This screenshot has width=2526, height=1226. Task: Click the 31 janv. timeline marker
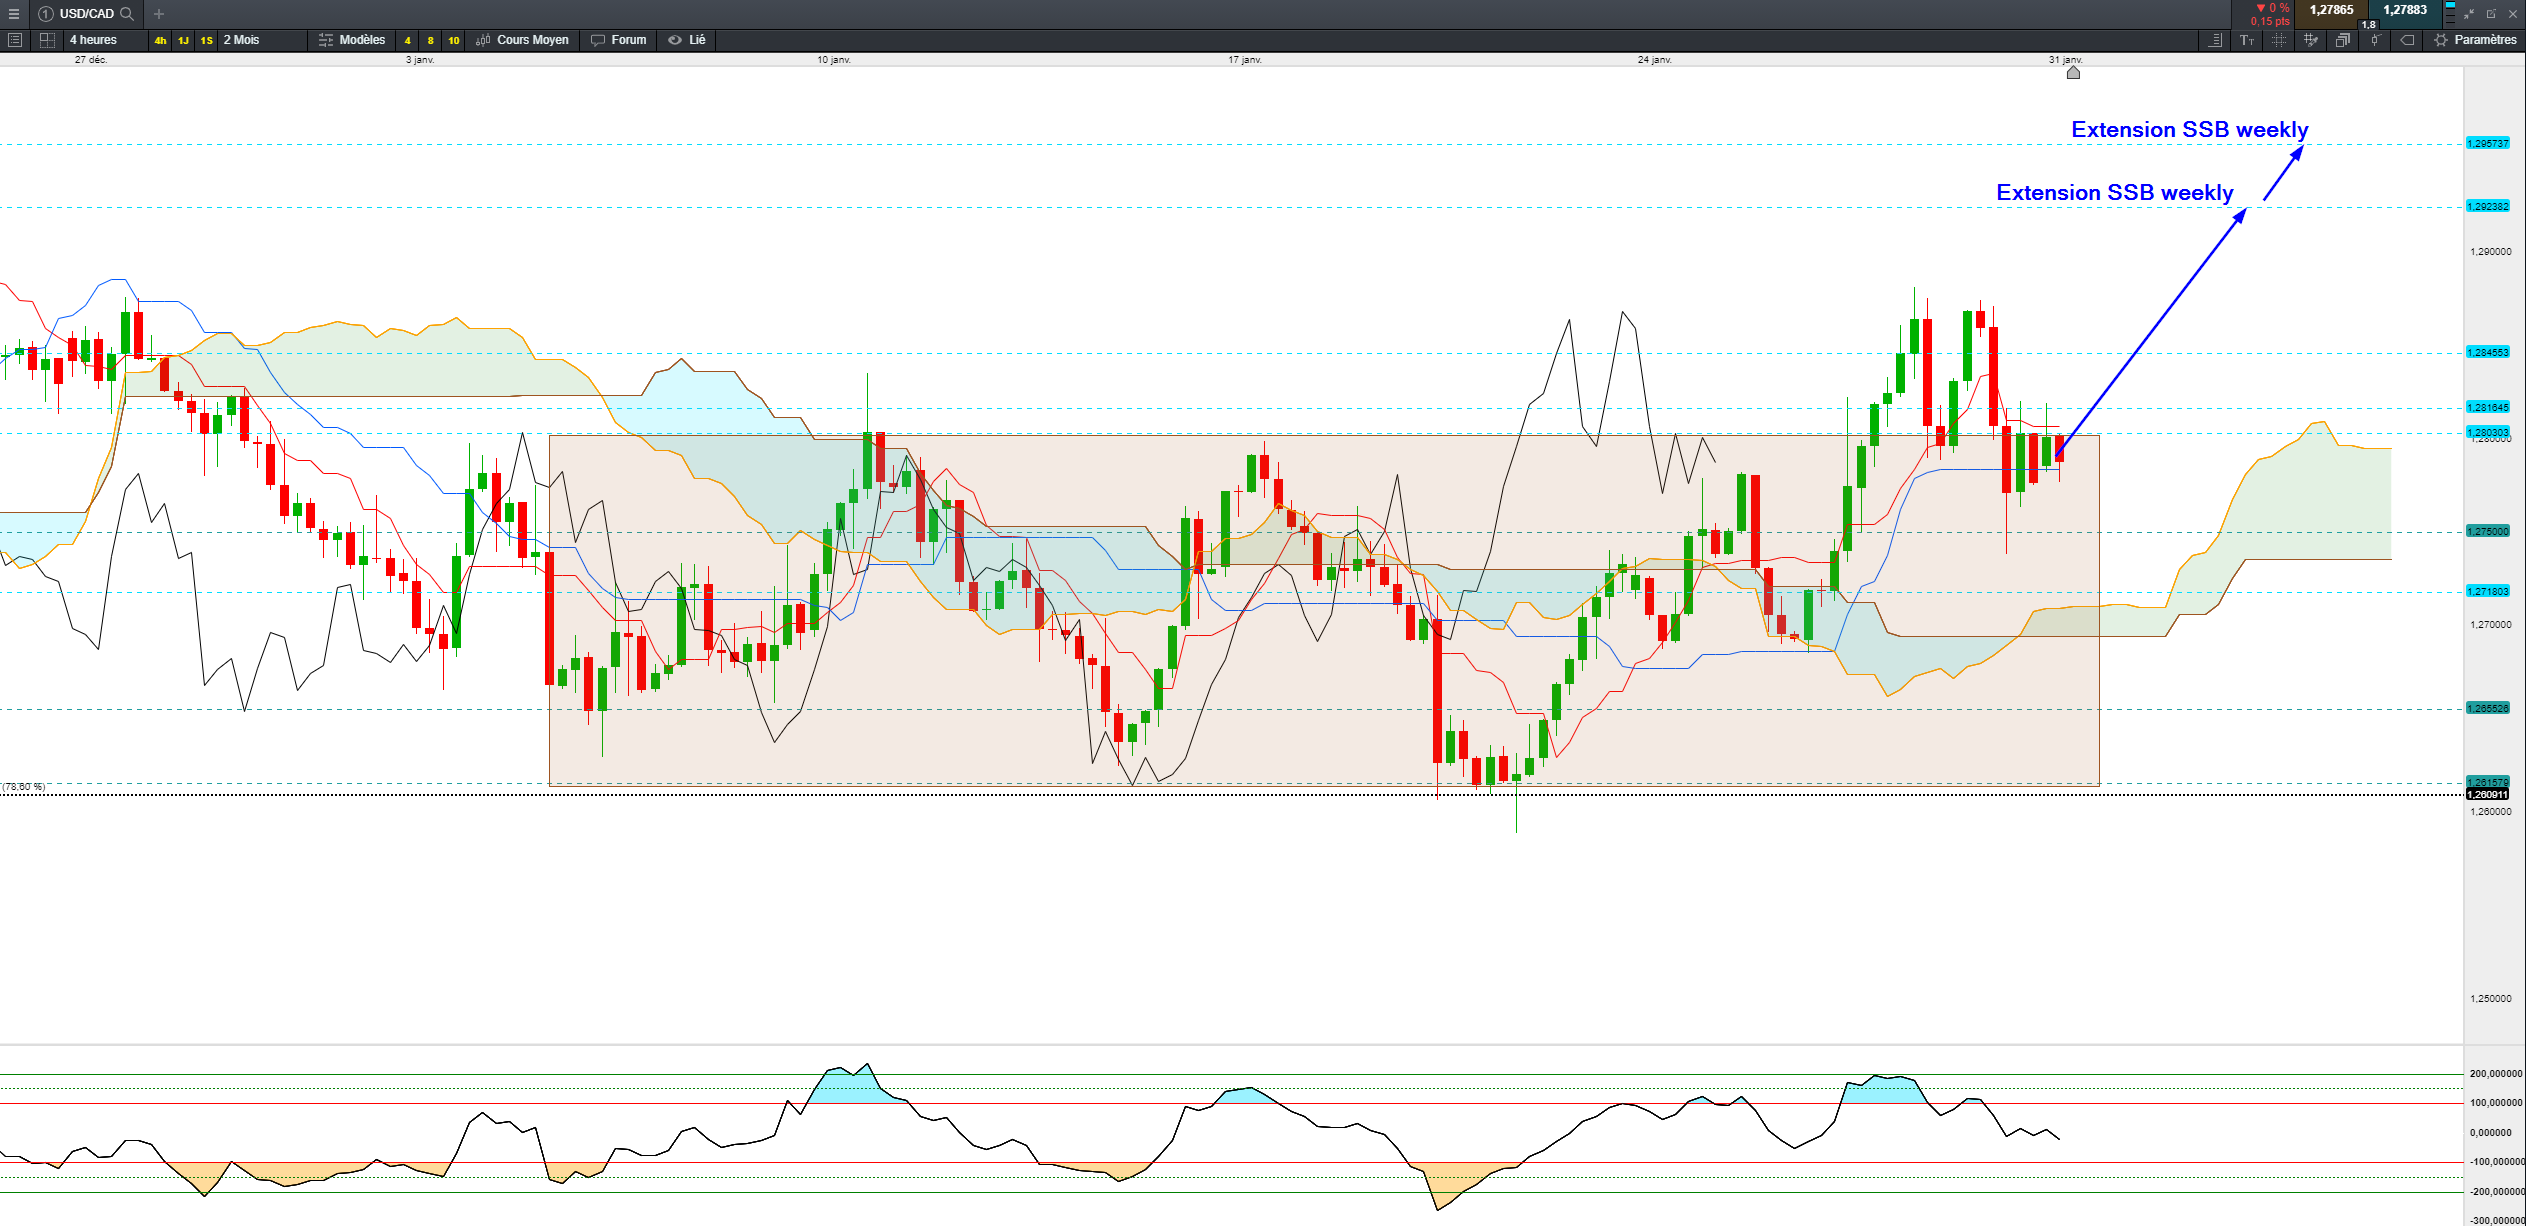[x=2073, y=72]
